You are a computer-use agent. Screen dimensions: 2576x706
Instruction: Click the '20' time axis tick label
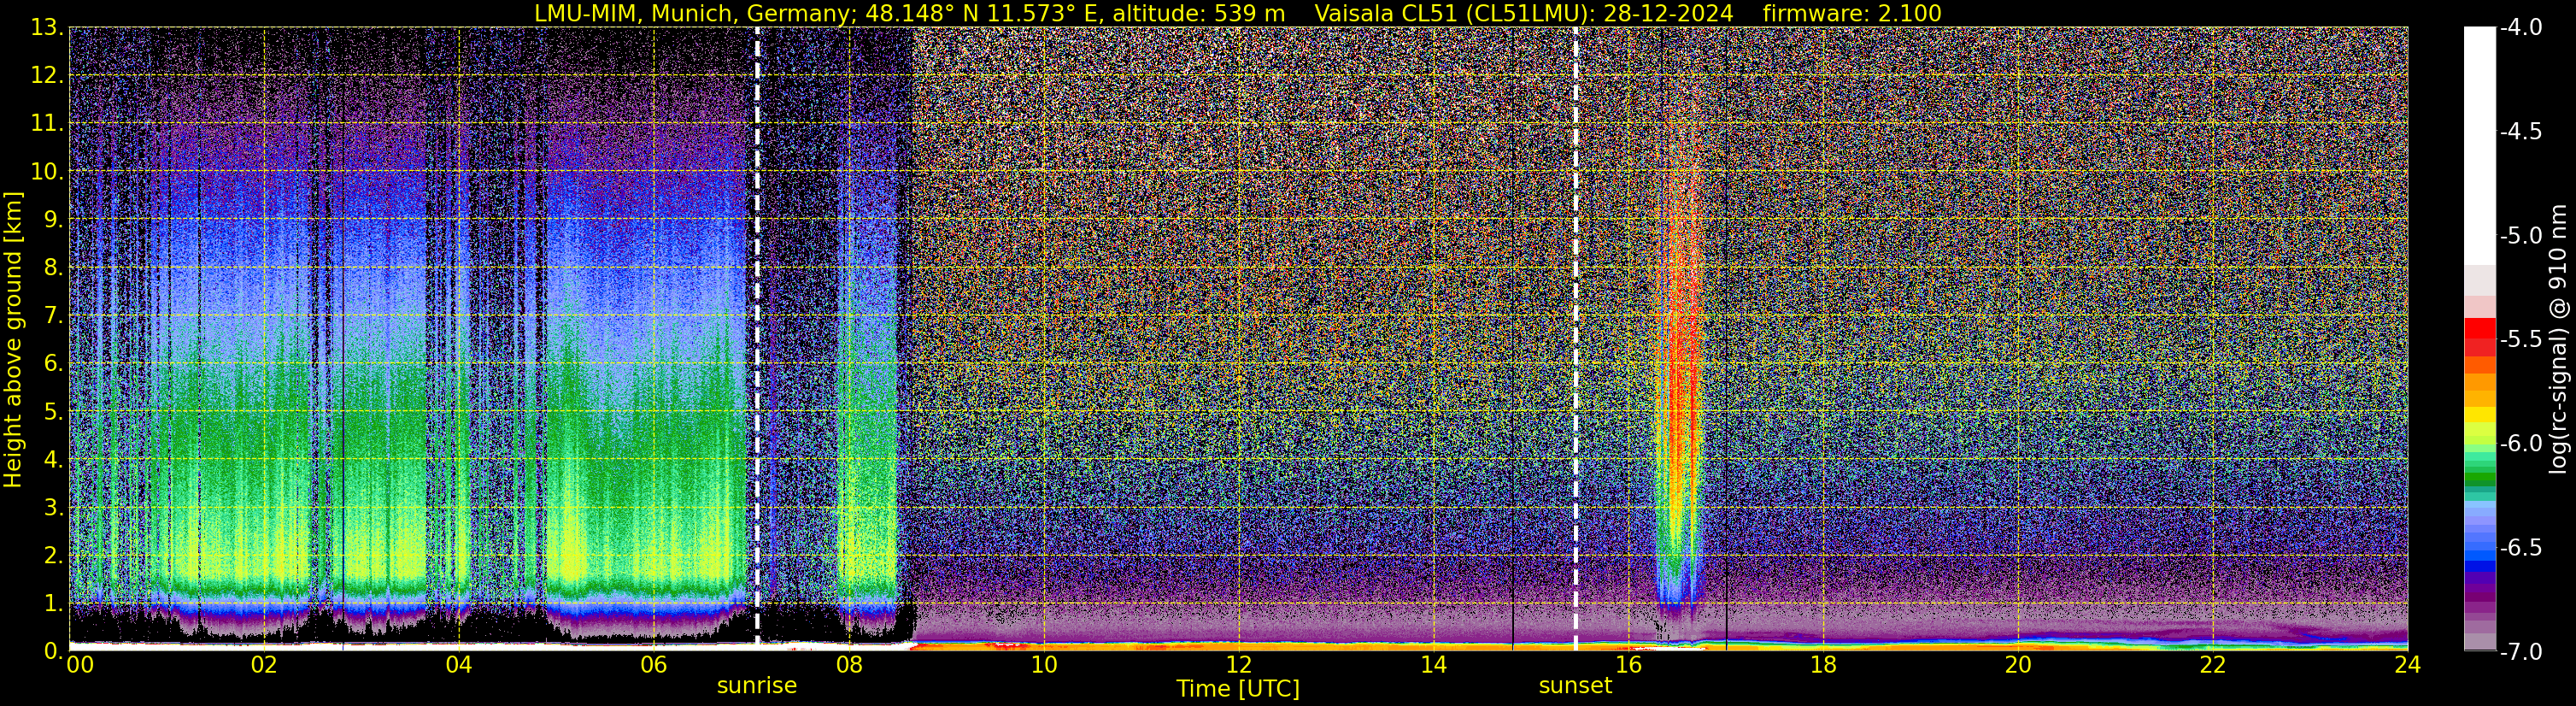pyautogui.click(x=2018, y=665)
